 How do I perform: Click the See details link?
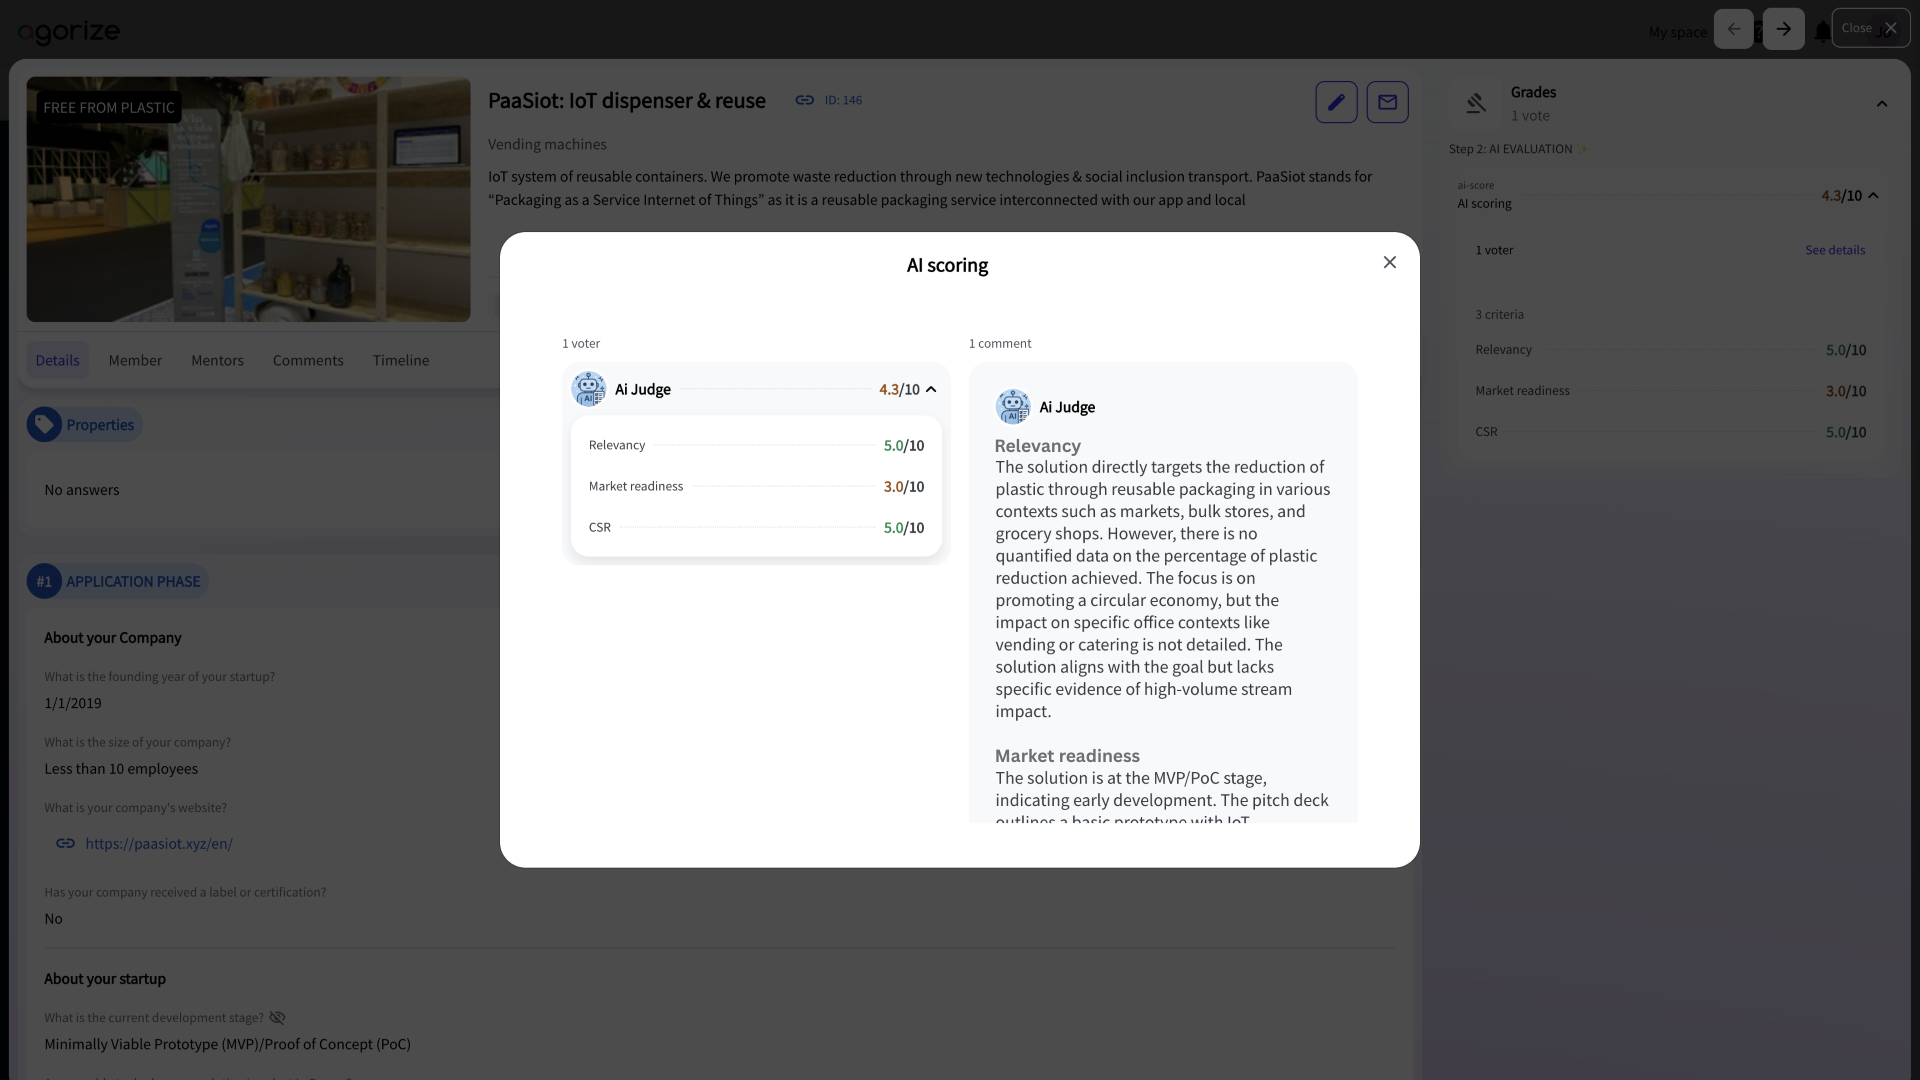point(1835,250)
